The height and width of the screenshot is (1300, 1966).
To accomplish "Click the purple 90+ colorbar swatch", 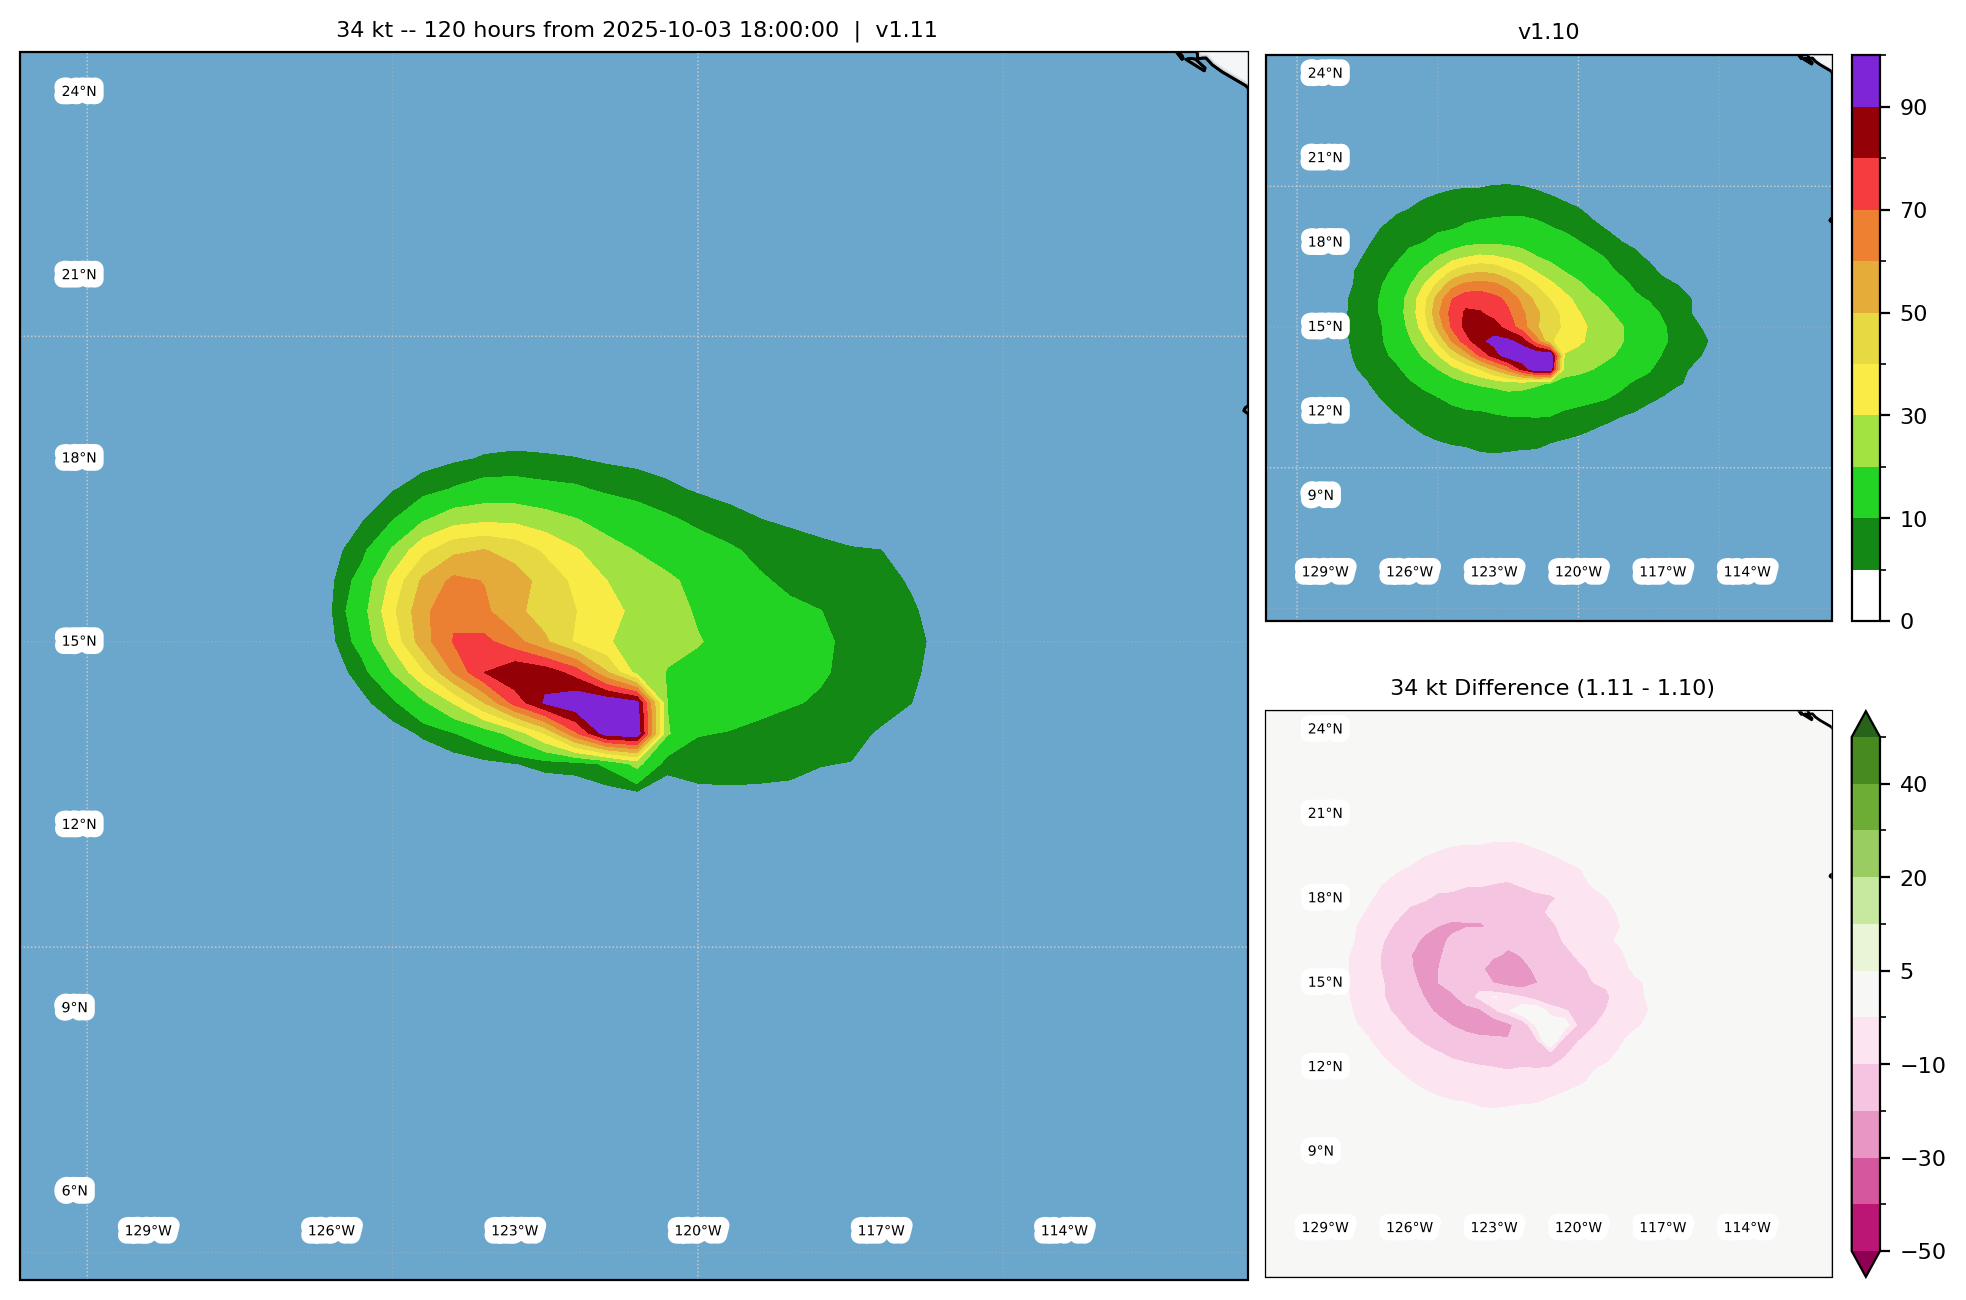I will (1866, 81).
